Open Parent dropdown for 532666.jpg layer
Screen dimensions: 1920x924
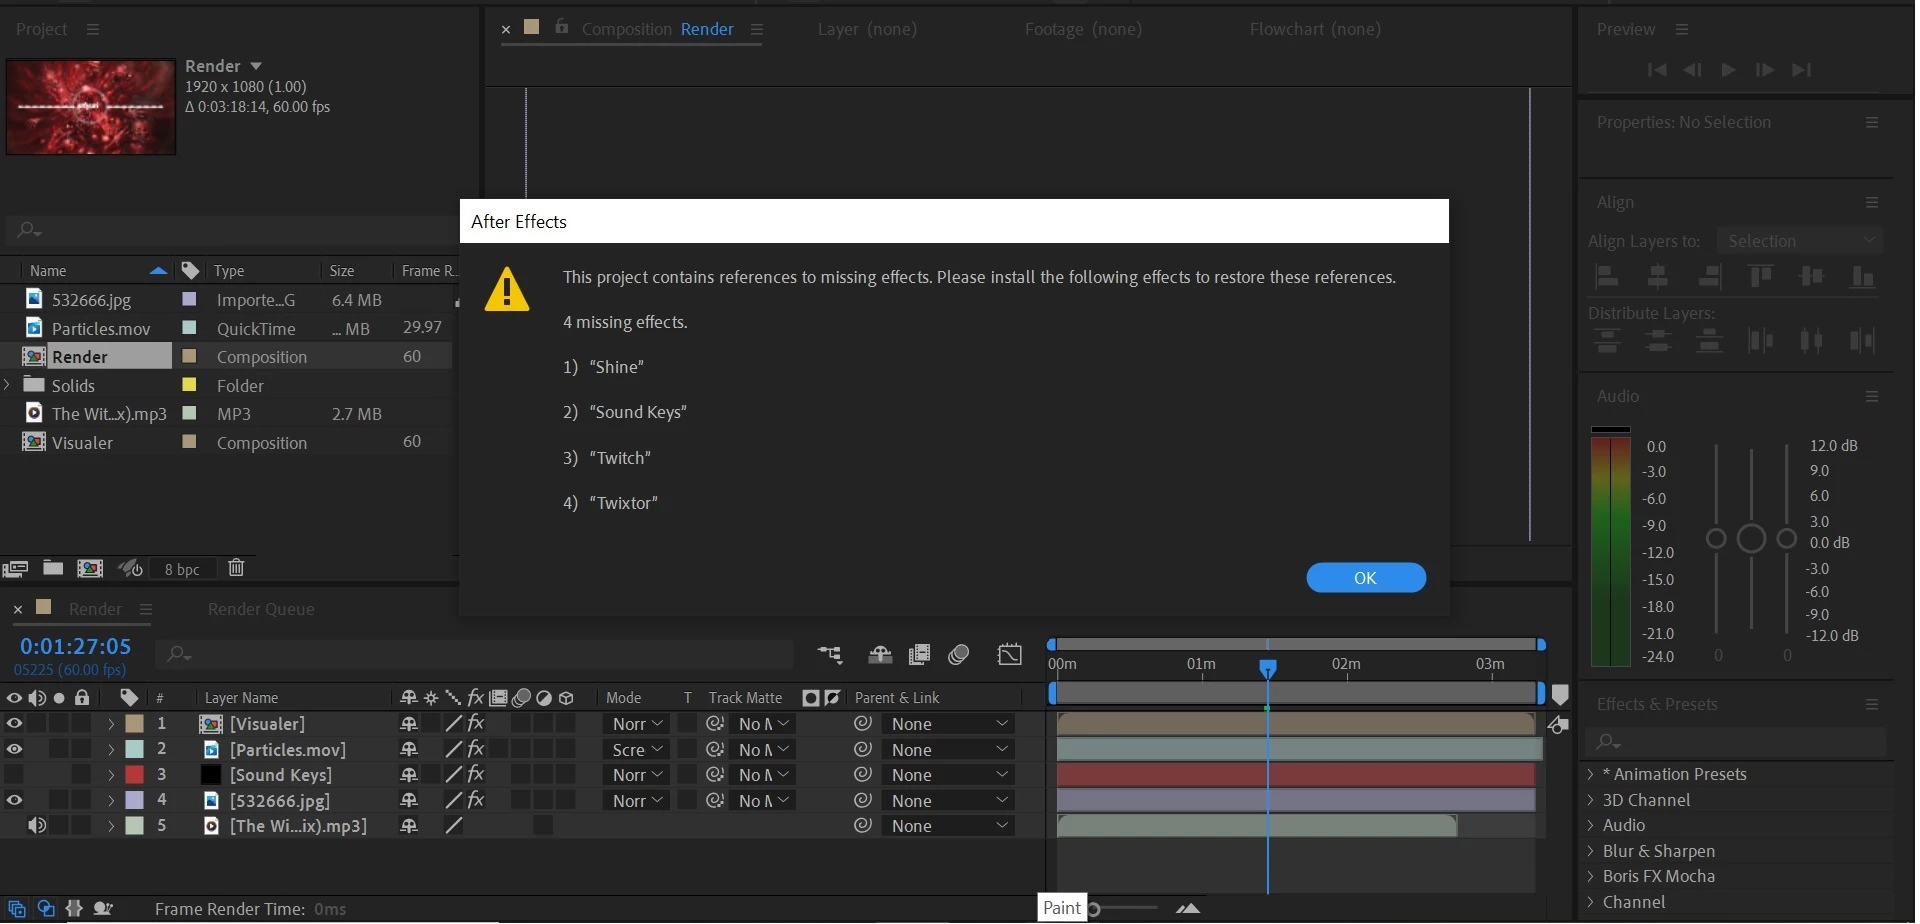pos(948,801)
